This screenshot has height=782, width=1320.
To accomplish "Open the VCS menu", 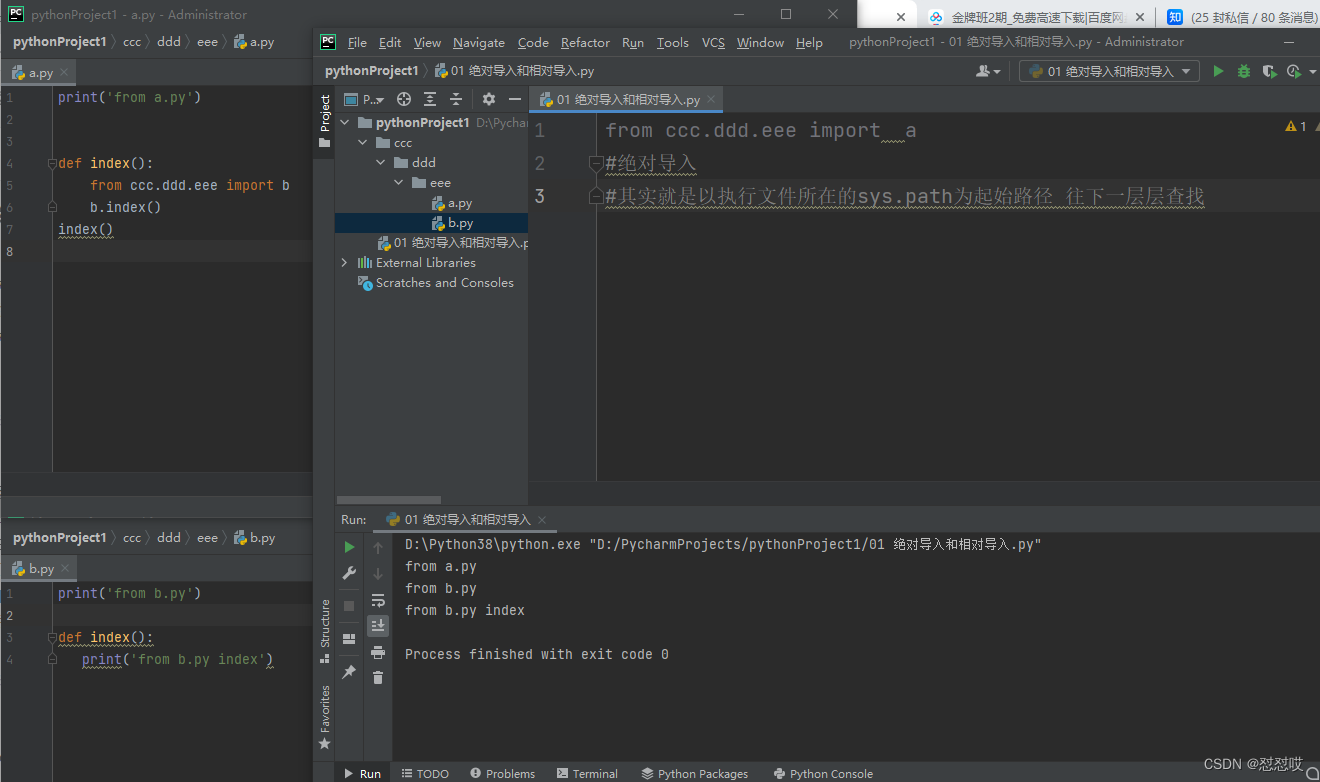I will (x=713, y=42).
